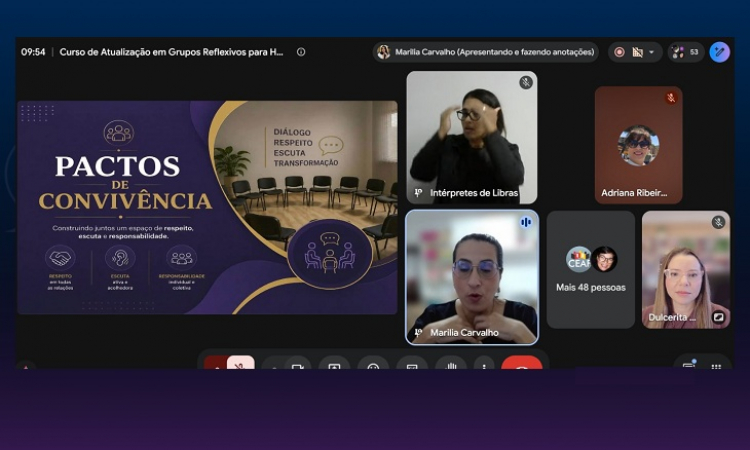Toggle the camera button in the bottom bar

[x=297, y=364]
